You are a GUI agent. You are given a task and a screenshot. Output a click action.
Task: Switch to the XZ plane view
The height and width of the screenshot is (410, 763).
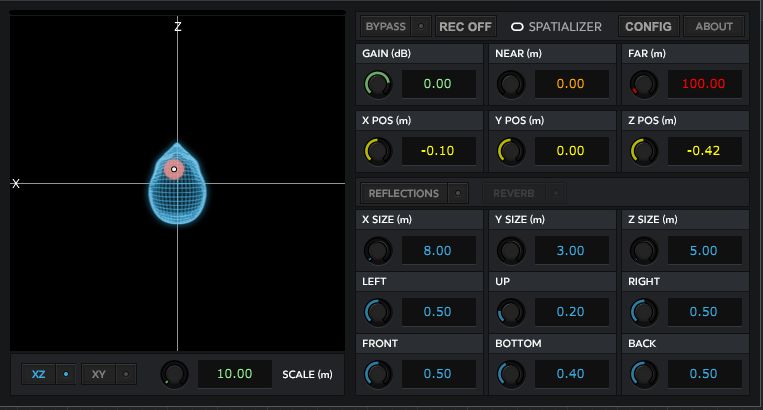pos(38,374)
